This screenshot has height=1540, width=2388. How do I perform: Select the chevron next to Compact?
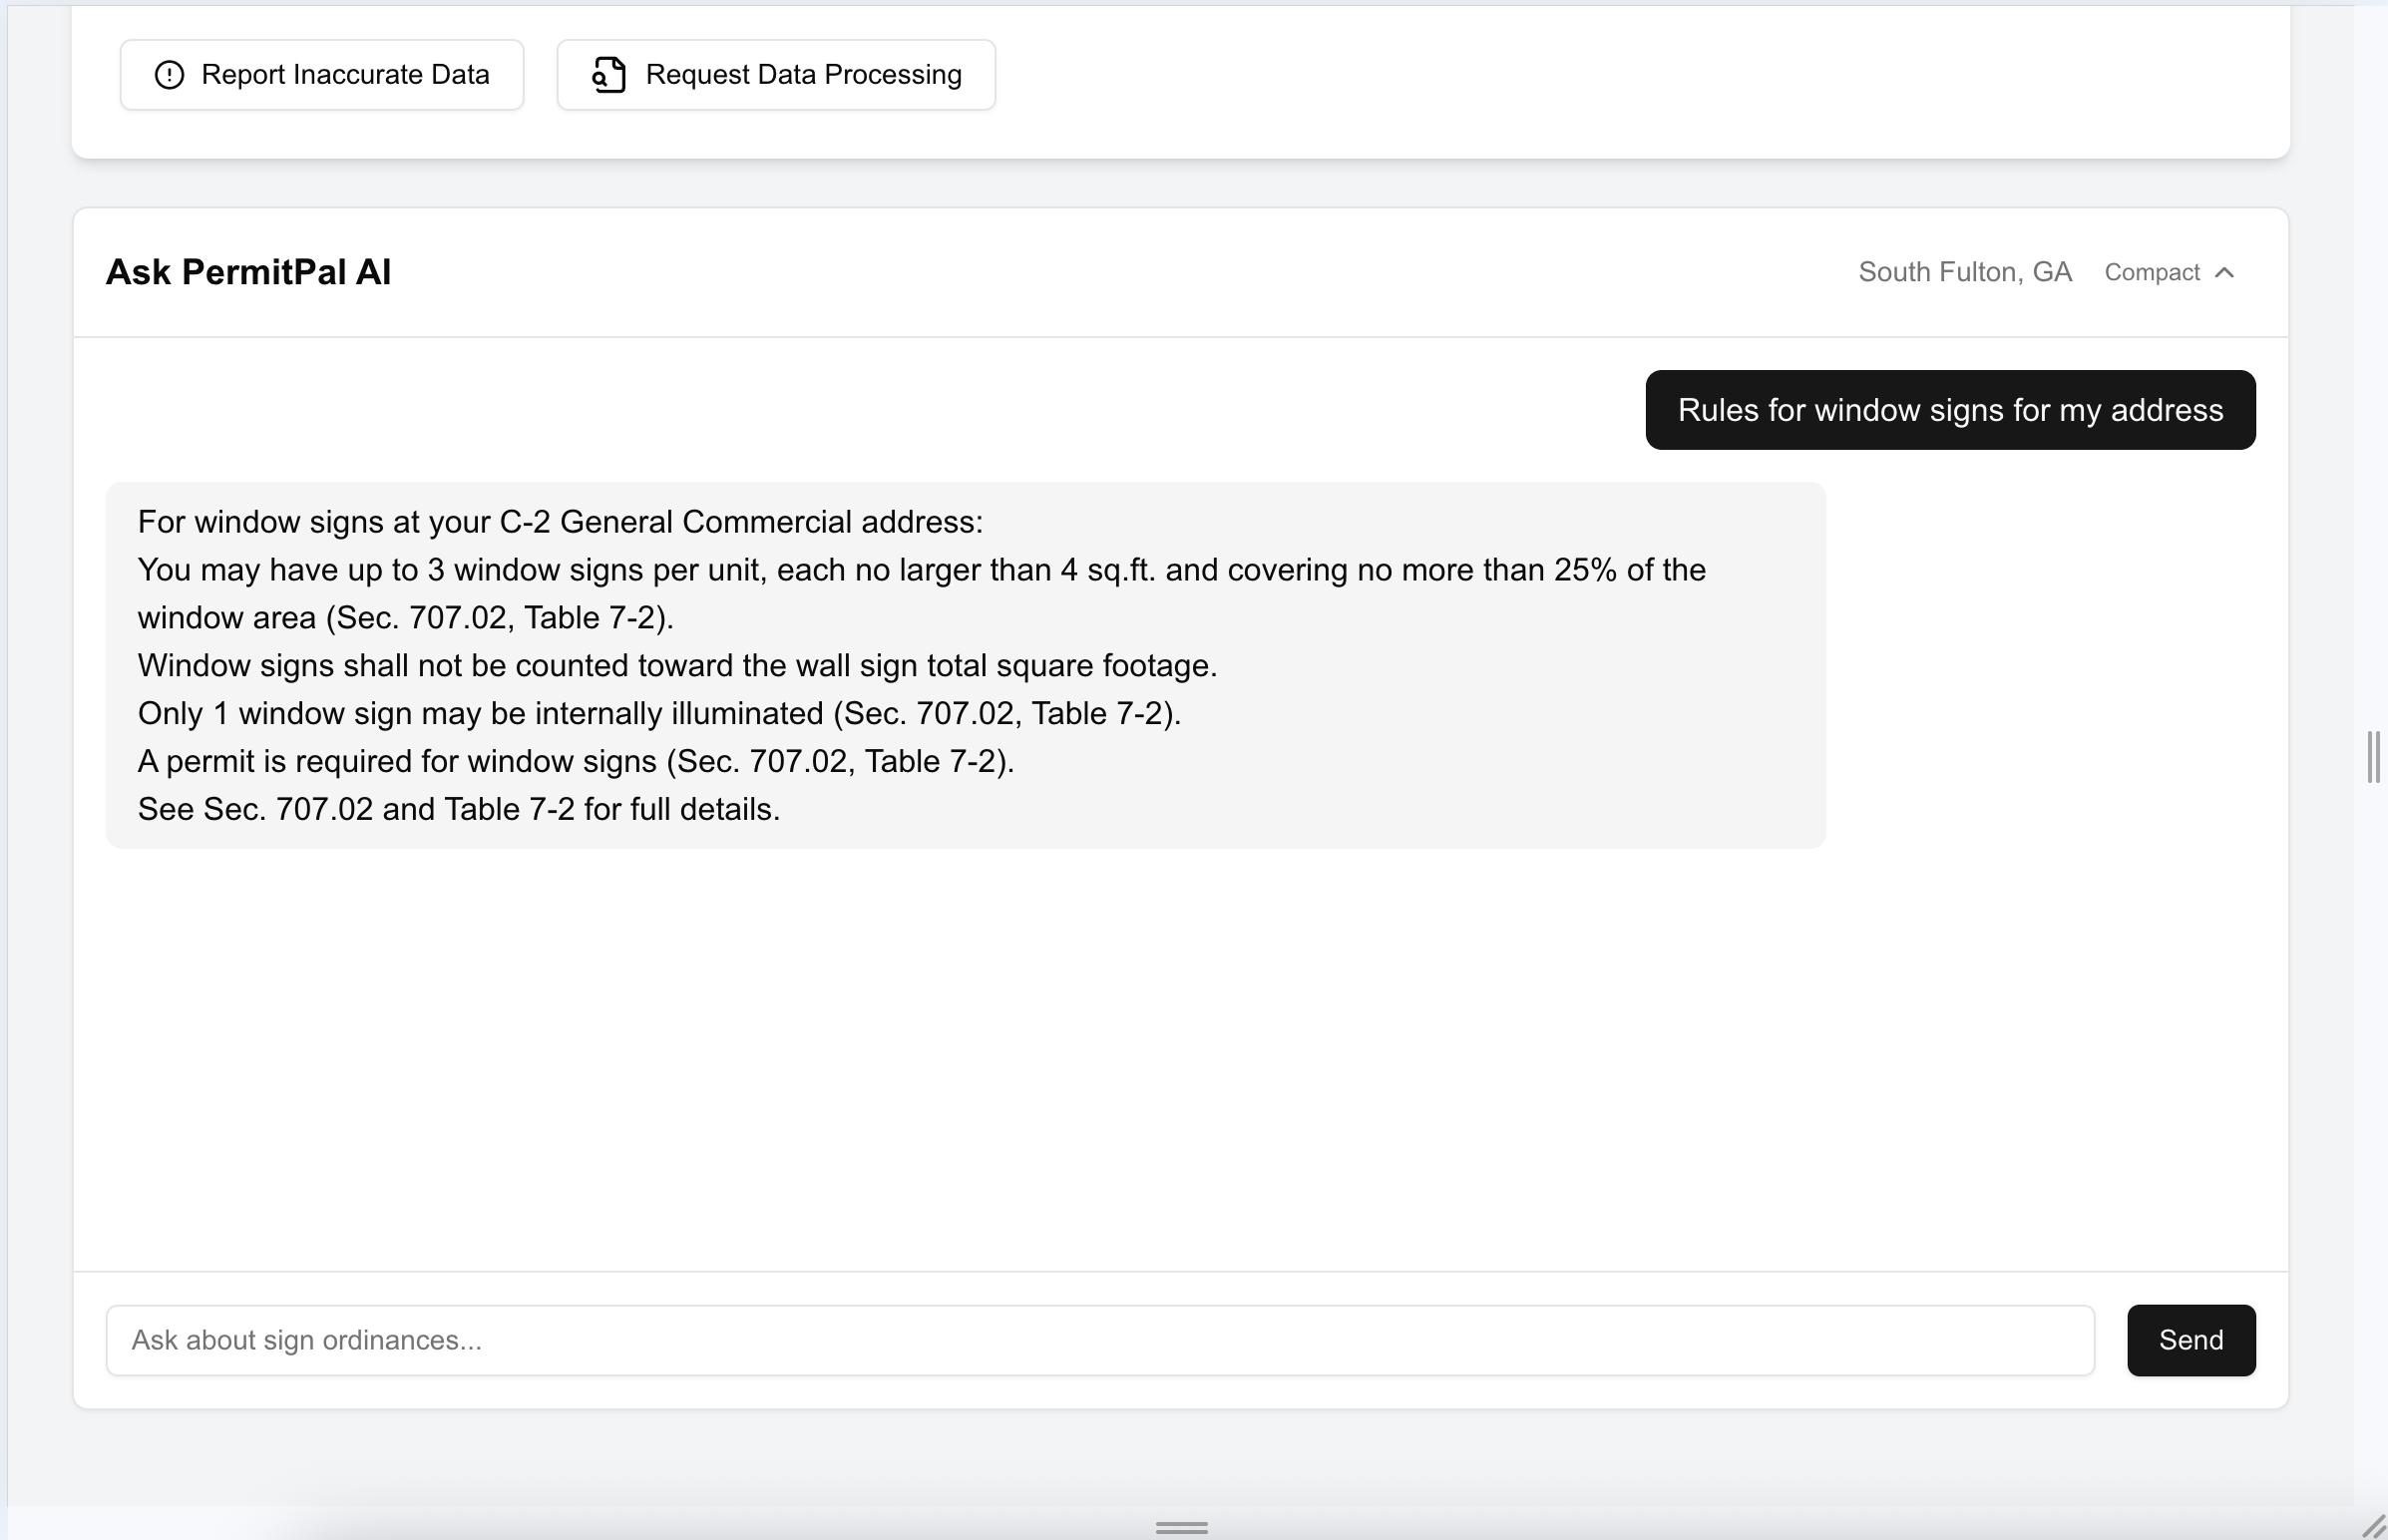point(2226,272)
